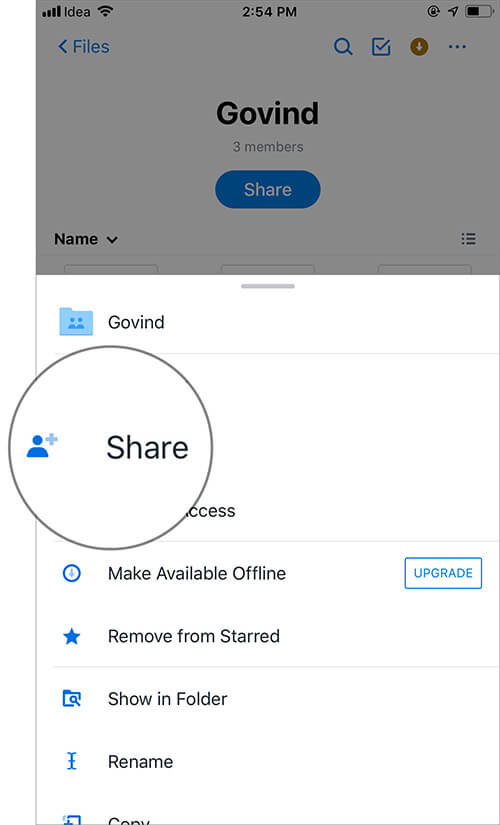
Task: Click the UPGRADE button
Action: [x=443, y=573]
